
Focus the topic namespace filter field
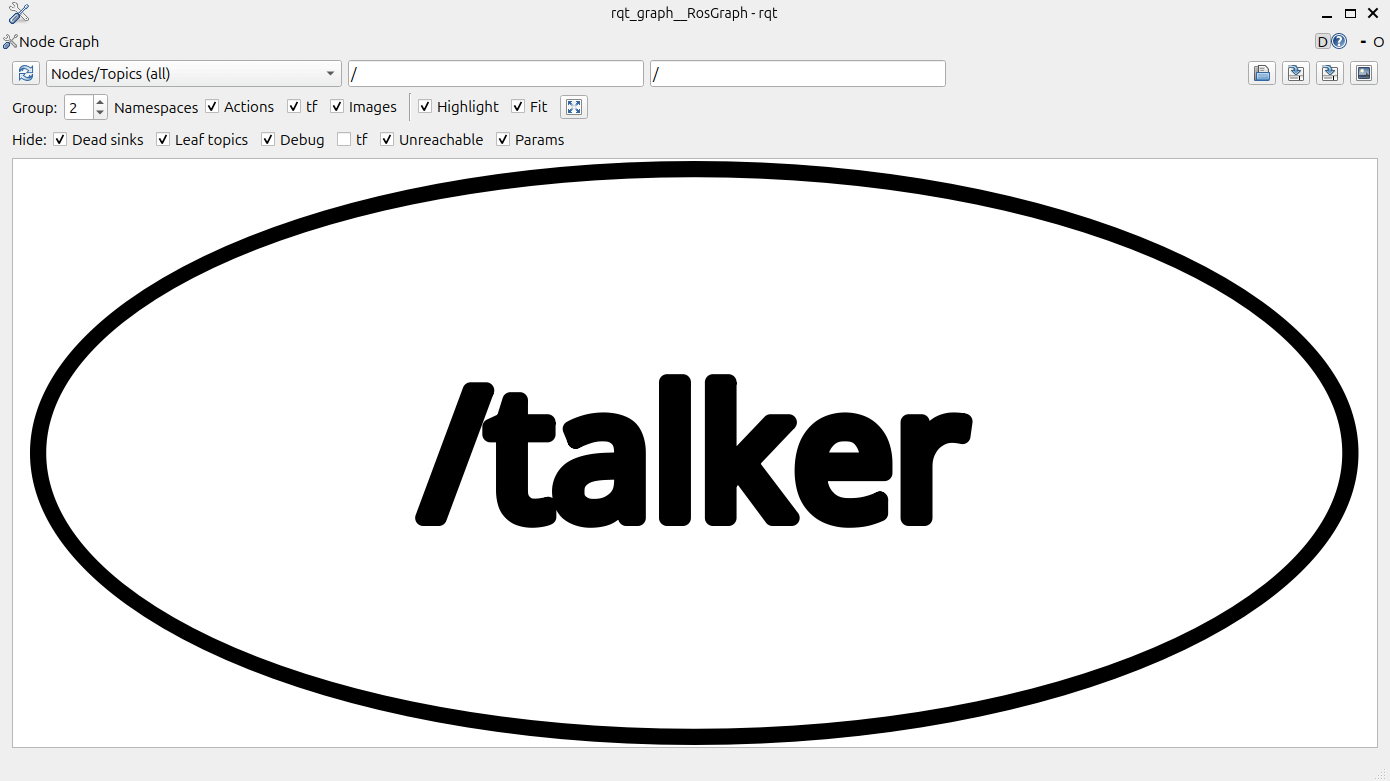(798, 74)
